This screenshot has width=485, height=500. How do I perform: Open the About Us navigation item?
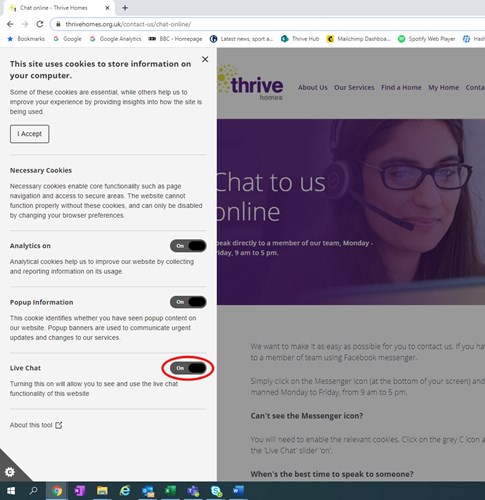[313, 87]
